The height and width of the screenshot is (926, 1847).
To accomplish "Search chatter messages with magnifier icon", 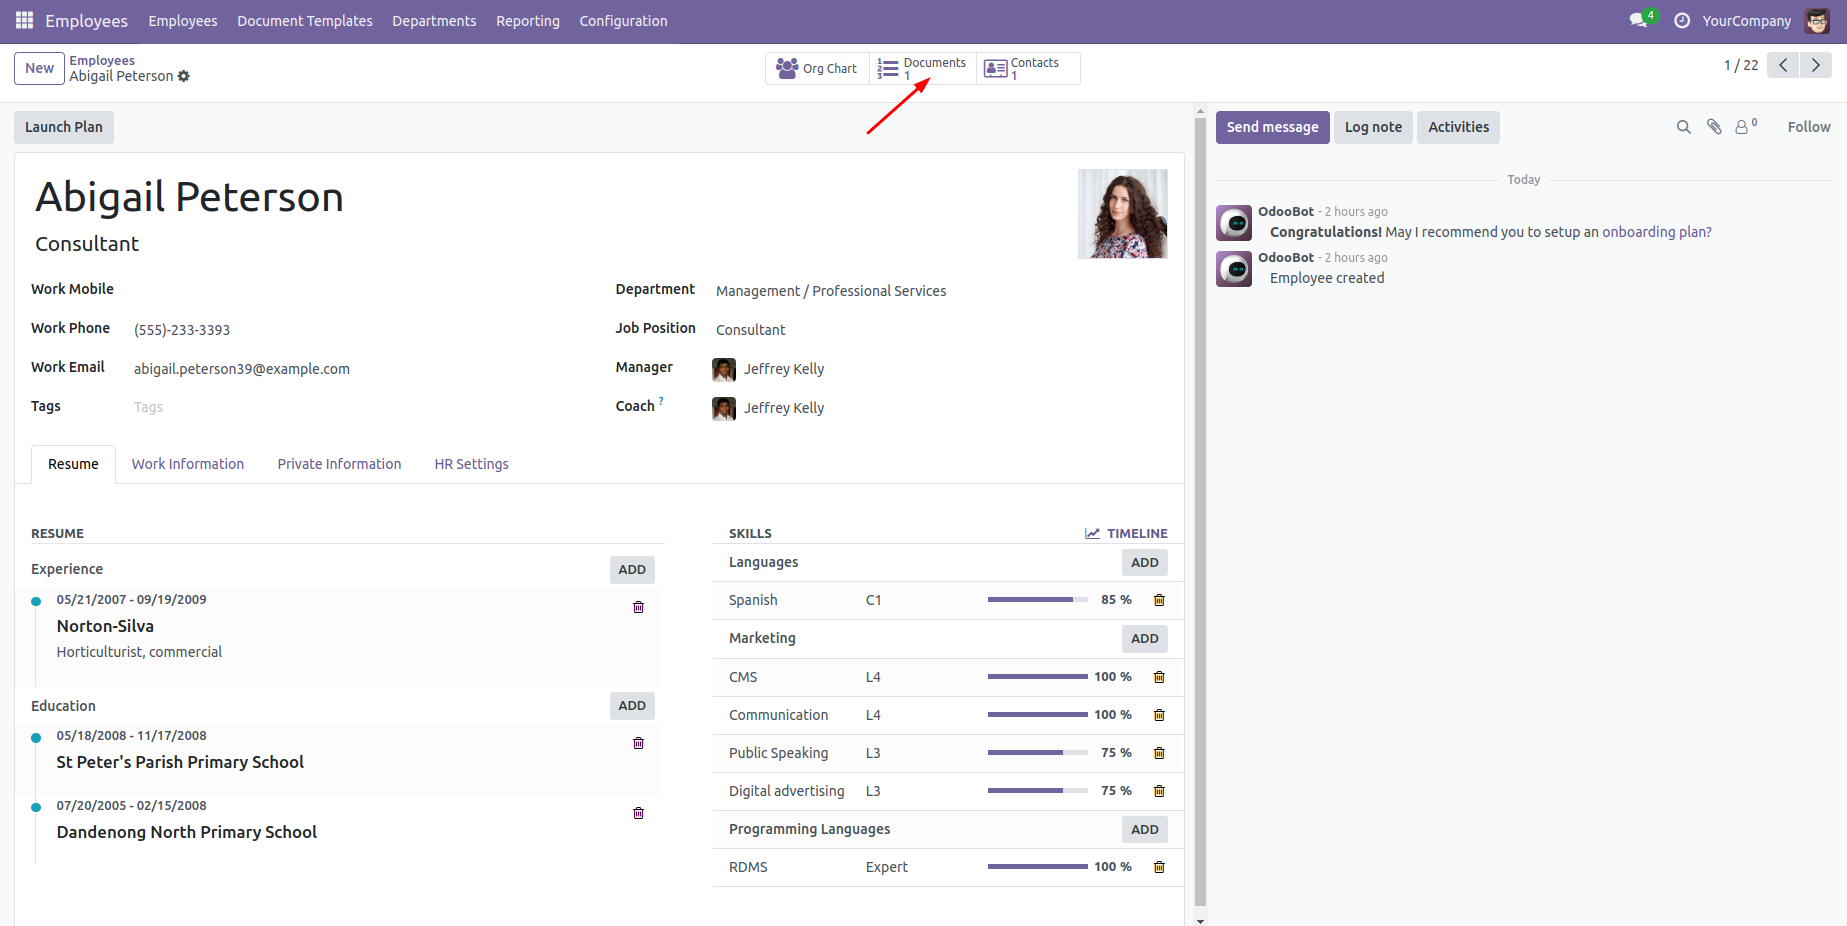I will coord(1683,127).
